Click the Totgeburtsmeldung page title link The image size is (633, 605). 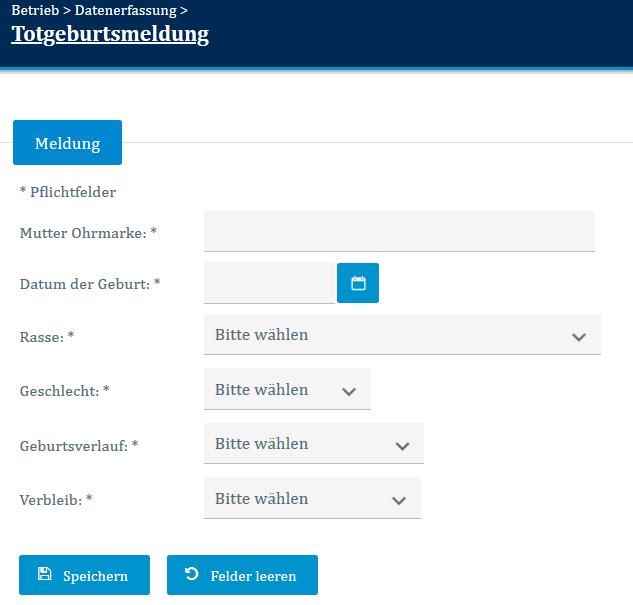click(x=110, y=34)
